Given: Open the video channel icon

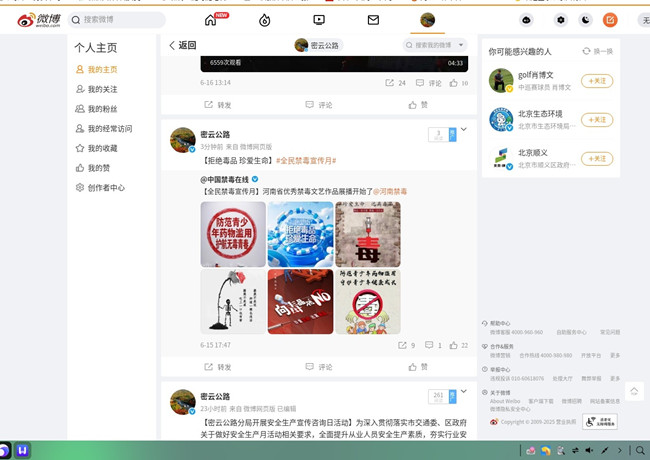Looking at the screenshot, I should tap(319, 19).
